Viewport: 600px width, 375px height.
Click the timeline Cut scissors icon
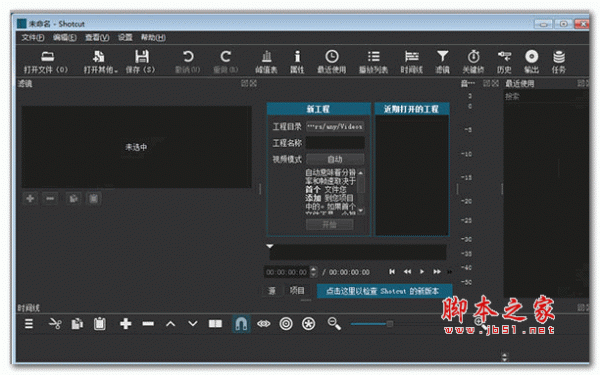click(x=55, y=324)
